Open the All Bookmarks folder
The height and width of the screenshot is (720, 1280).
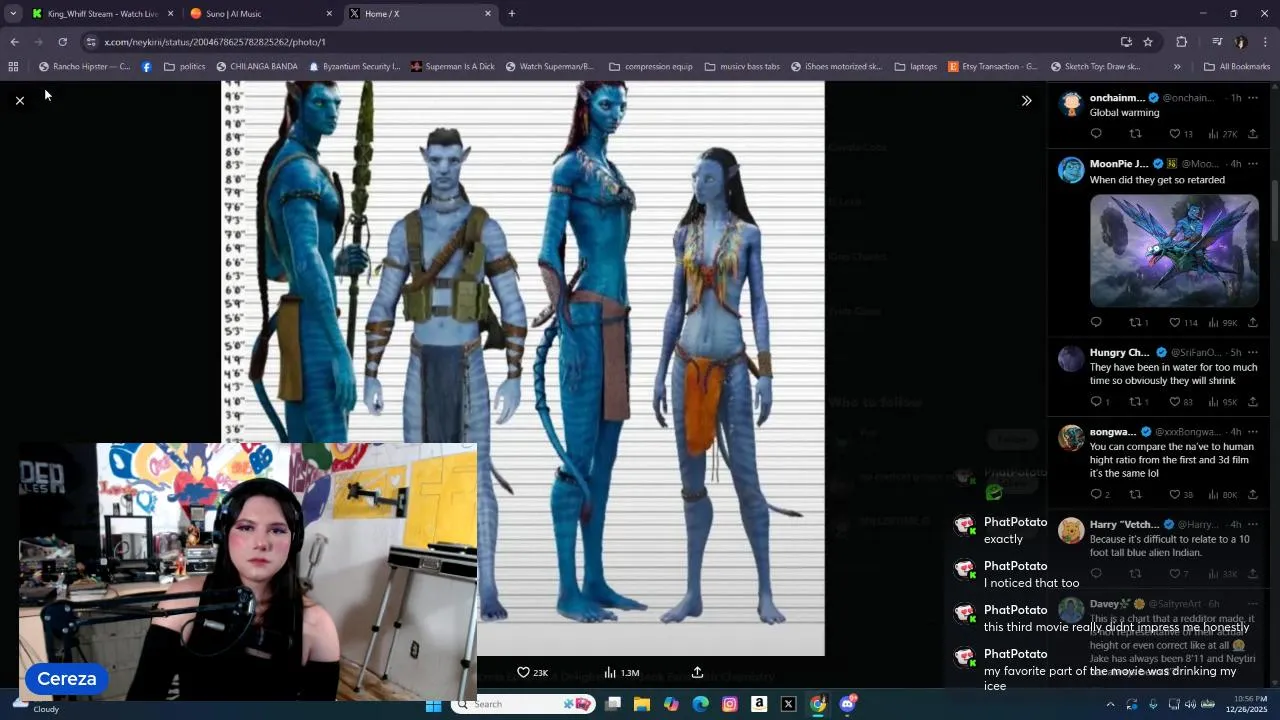[x=1237, y=67]
